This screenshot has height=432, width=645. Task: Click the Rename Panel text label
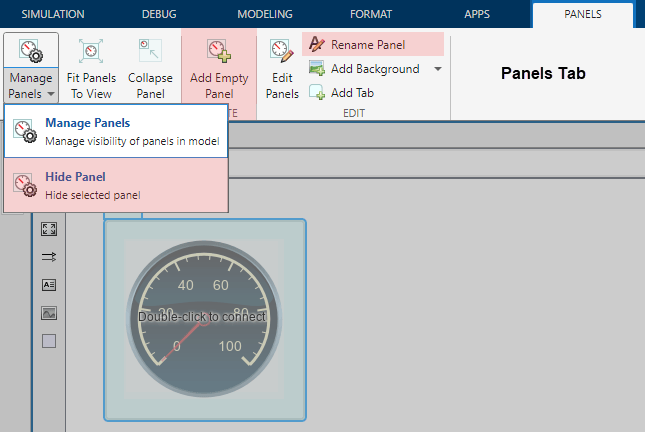point(368,44)
